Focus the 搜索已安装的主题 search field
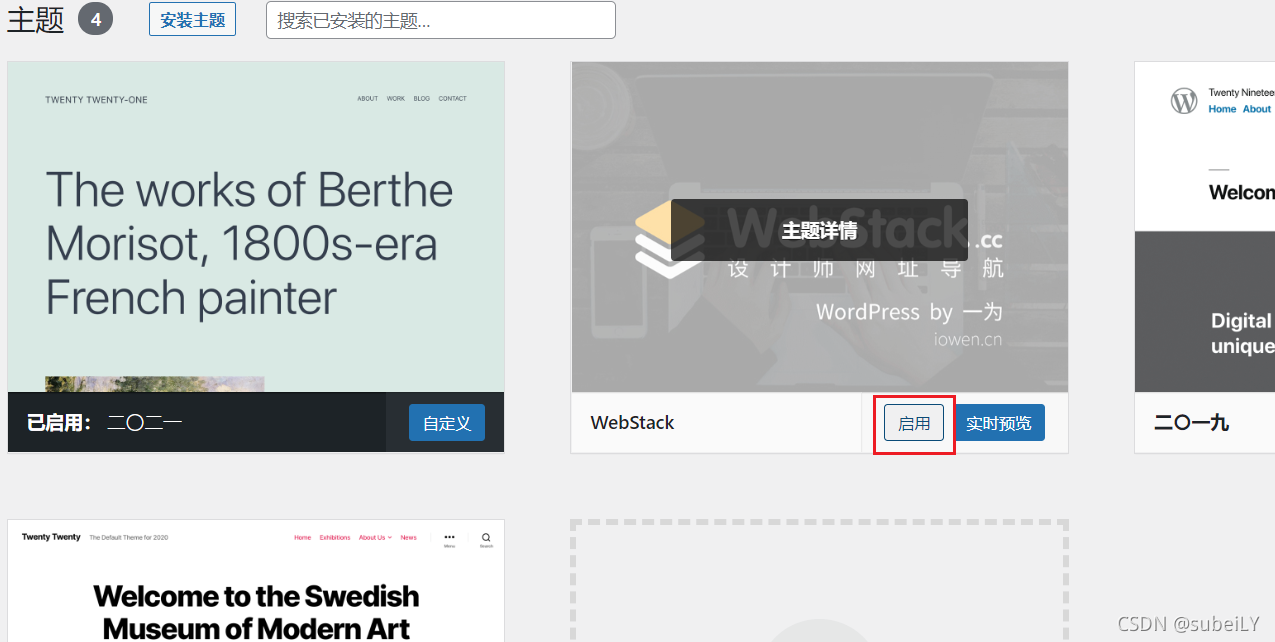Screen dimensions: 1275x642 [440, 20]
